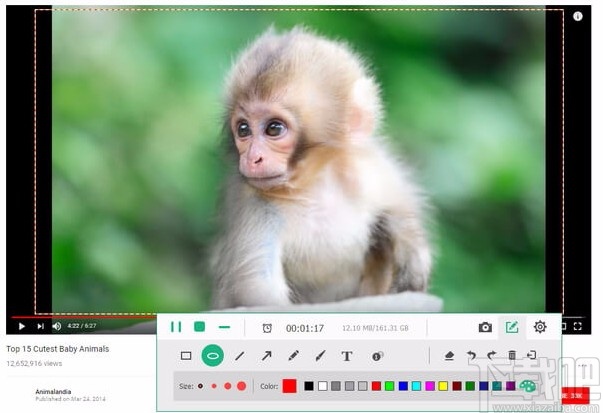Exit the drawing panel
Viewport: 603px width, 413px height.
click(x=531, y=355)
